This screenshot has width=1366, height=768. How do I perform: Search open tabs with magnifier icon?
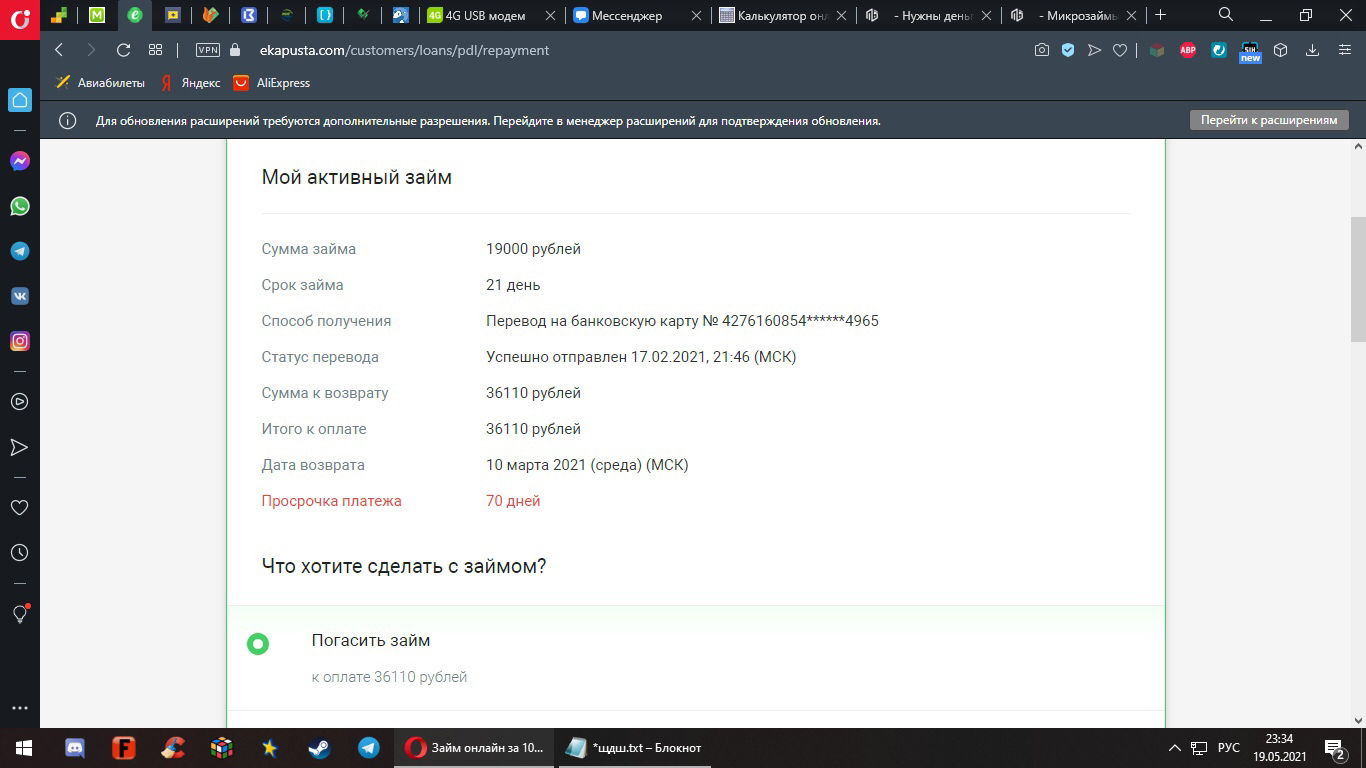(1226, 15)
